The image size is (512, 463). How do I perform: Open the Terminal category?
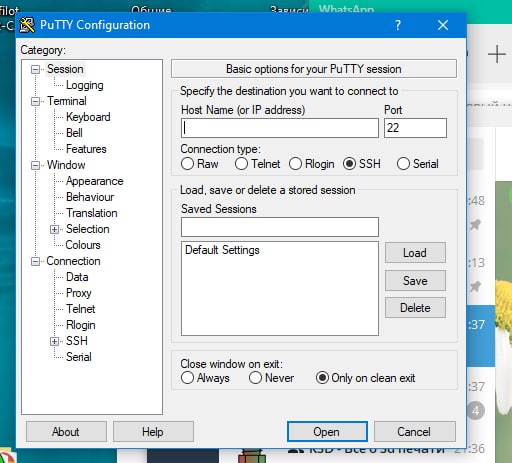(67, 101)
